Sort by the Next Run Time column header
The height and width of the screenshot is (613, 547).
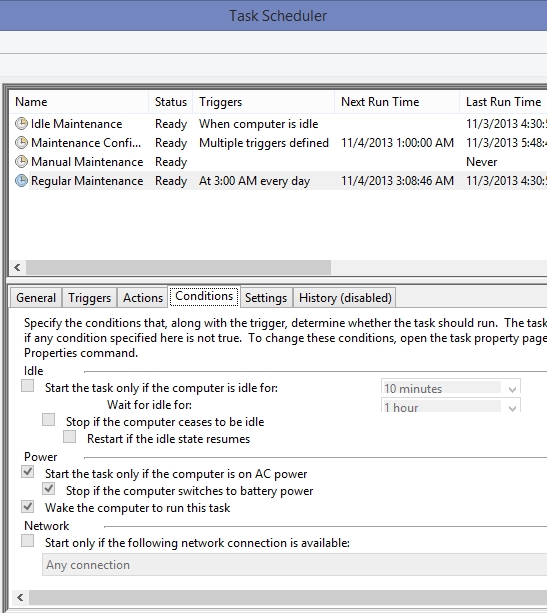pos(397,102)
